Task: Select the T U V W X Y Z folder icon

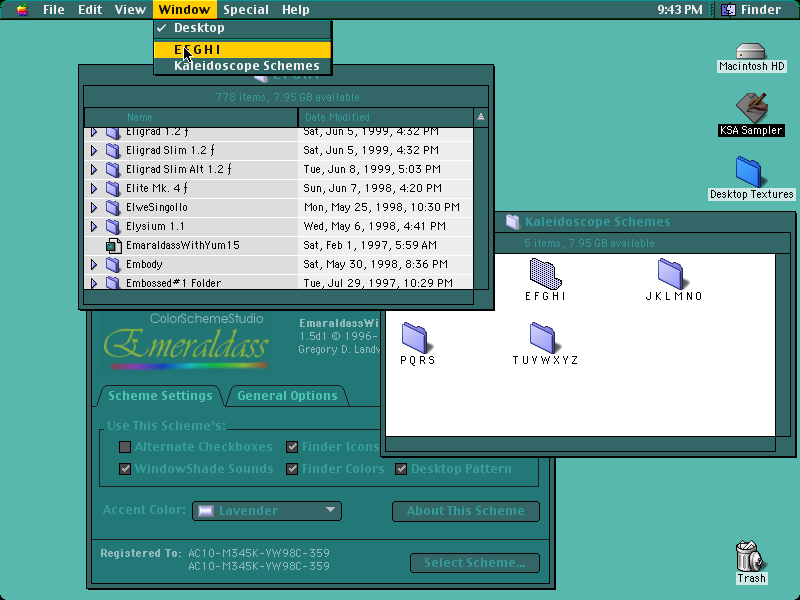Action: (x=543, y=338)
